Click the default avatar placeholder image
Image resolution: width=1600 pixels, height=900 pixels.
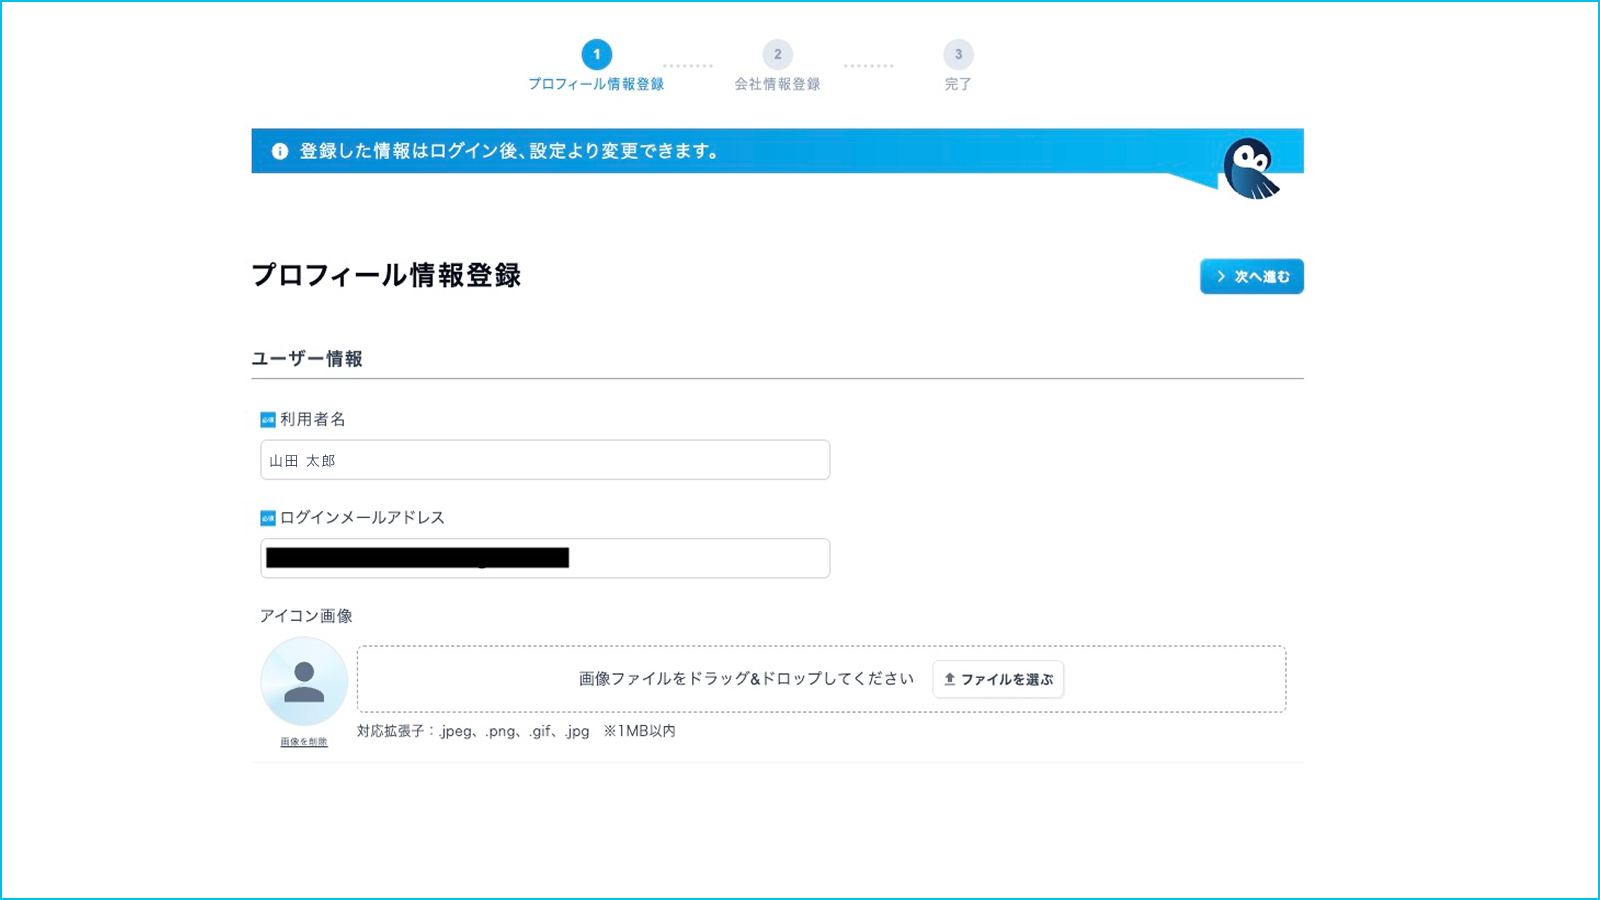click(x=304, y=682)
